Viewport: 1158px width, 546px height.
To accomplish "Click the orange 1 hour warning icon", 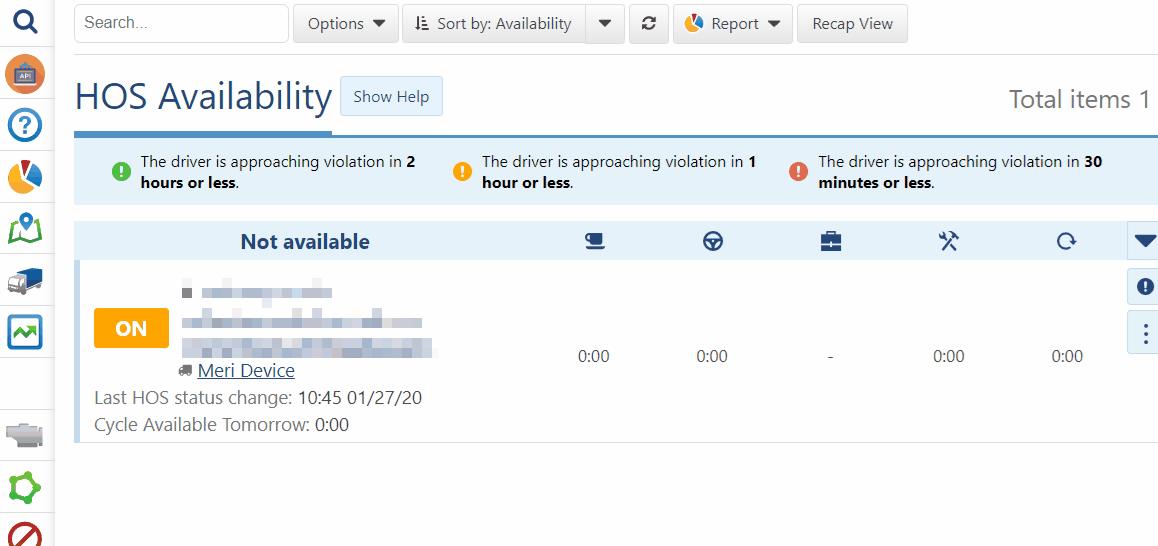I will [462, 172].
